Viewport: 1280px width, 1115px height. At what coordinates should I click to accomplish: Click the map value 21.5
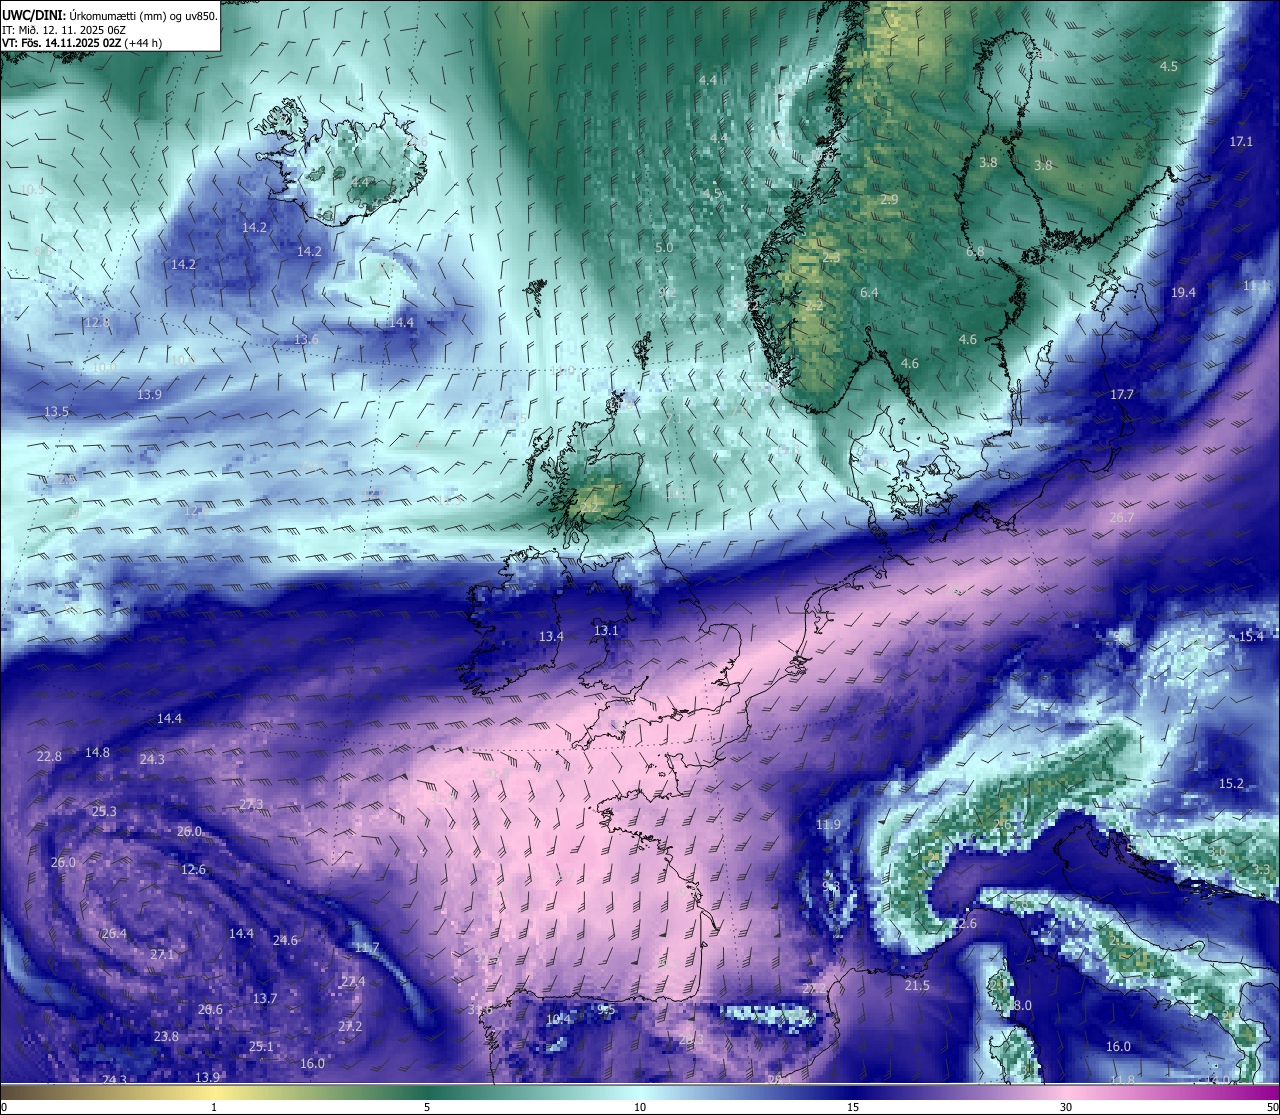coord(917,985)
